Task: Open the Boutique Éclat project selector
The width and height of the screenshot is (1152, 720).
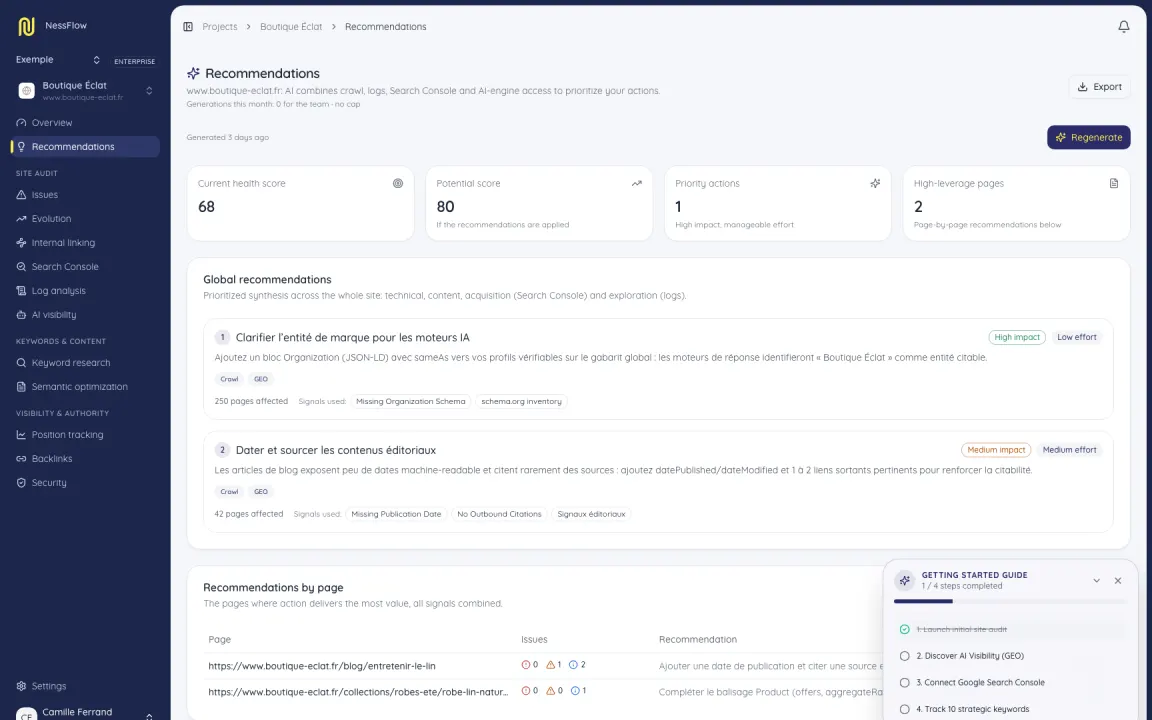Action: pos(85,91)
